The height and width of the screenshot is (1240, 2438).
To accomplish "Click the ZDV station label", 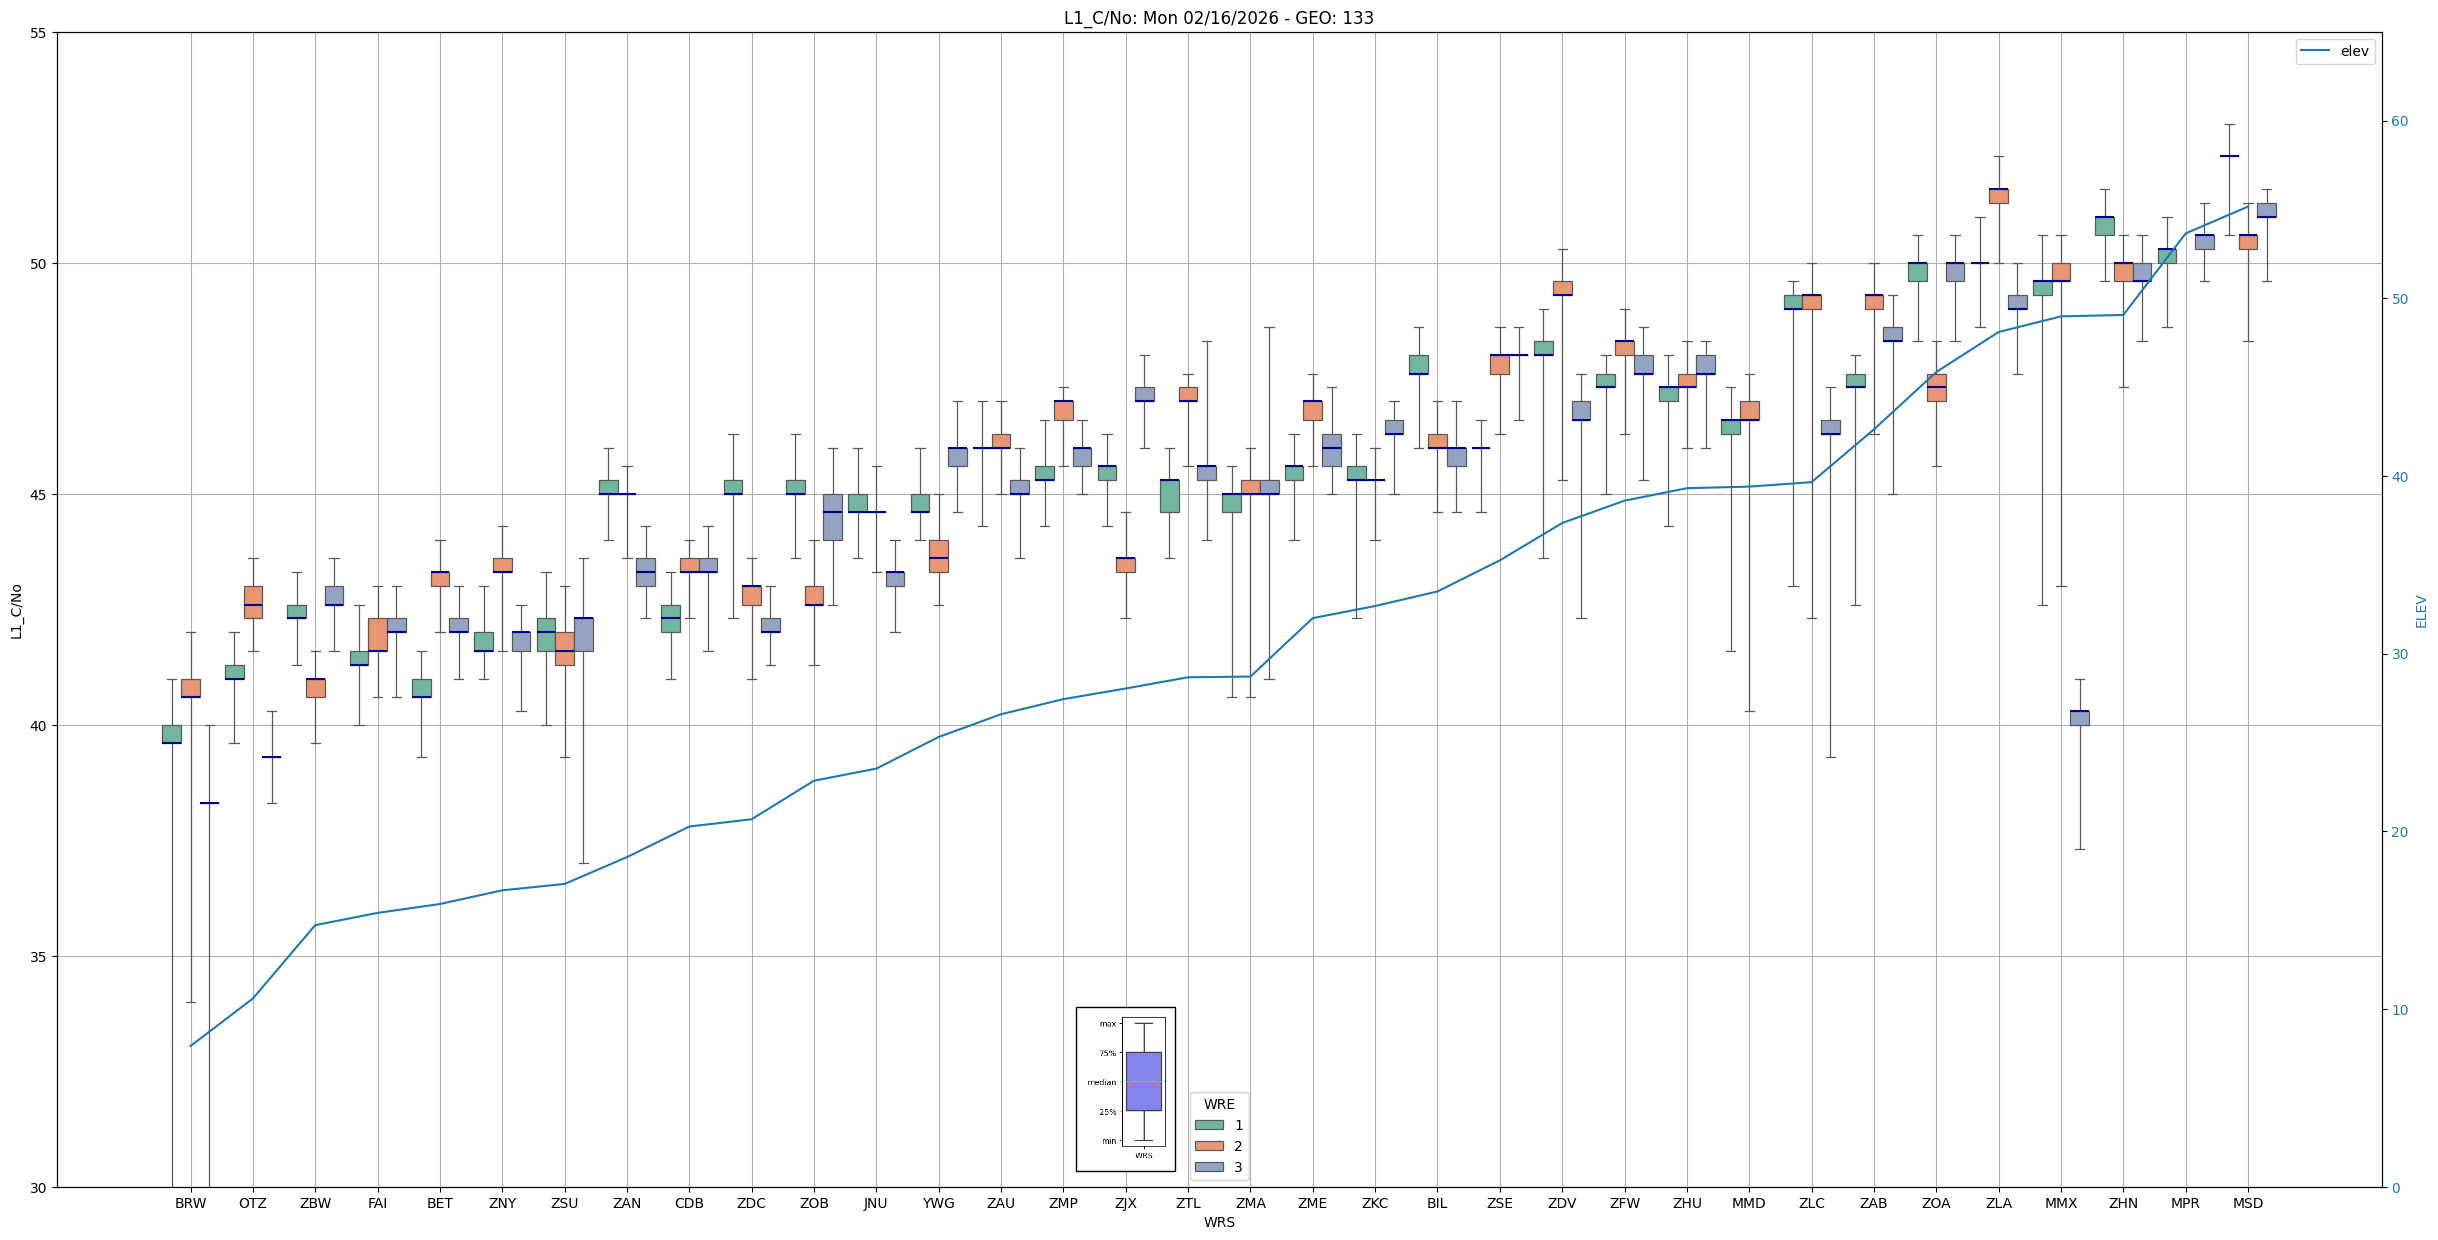I will point(1561,1203).
